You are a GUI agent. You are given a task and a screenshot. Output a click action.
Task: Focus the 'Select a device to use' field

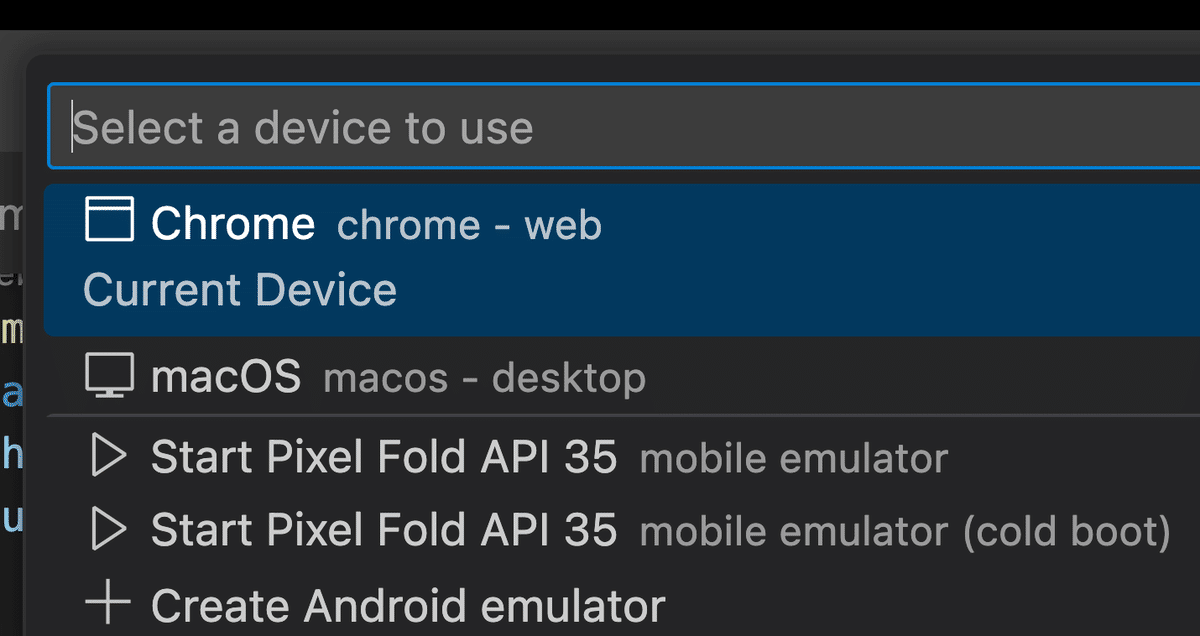[624, 127]
